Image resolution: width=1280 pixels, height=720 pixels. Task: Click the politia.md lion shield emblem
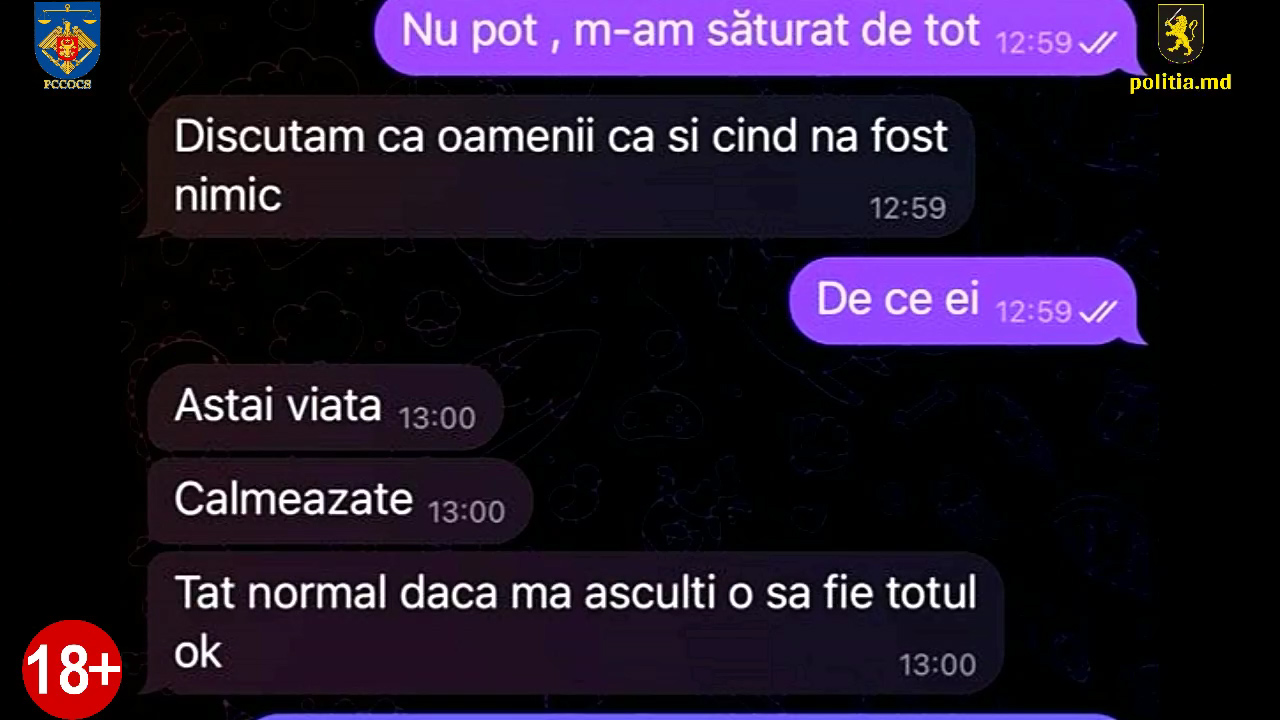tap(1180, 36)
